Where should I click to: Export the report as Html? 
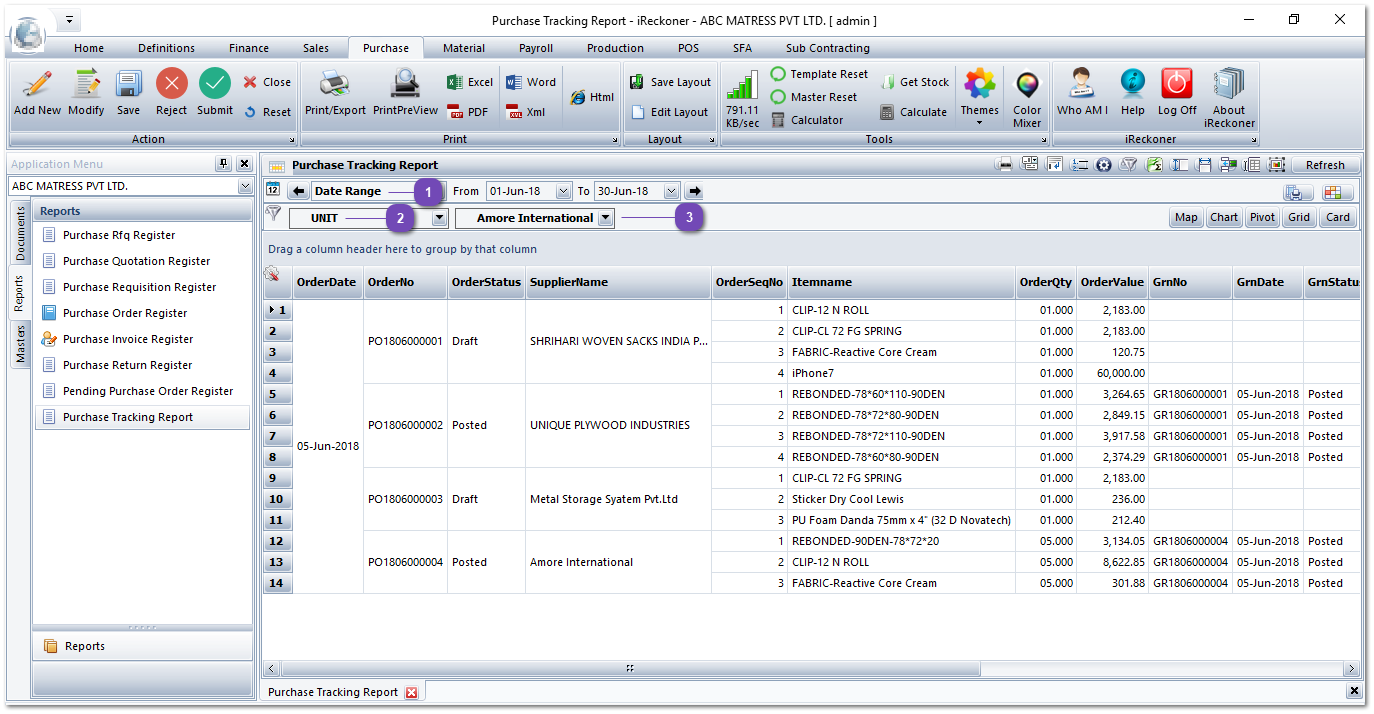point(592,96)
